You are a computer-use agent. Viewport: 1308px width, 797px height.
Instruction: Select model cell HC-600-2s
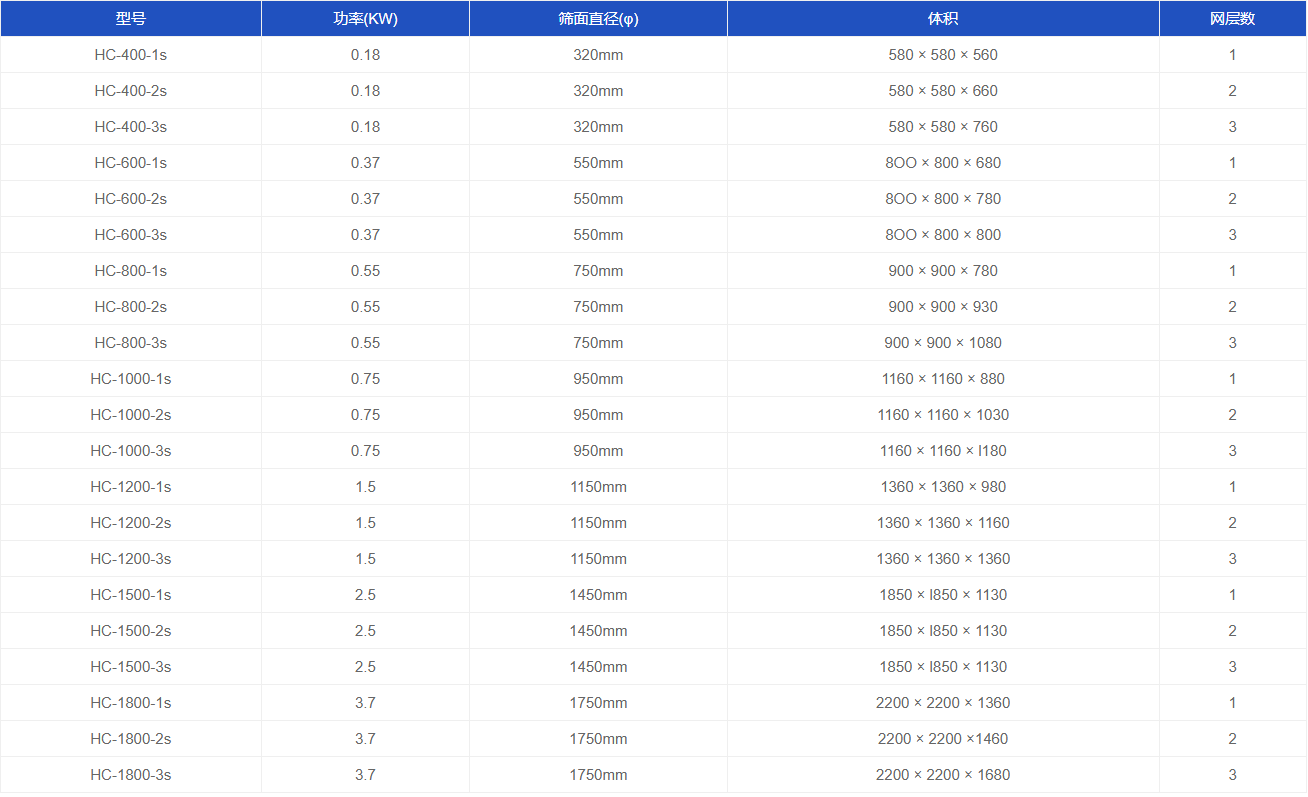pyautogui.click(x=131, y=199)
